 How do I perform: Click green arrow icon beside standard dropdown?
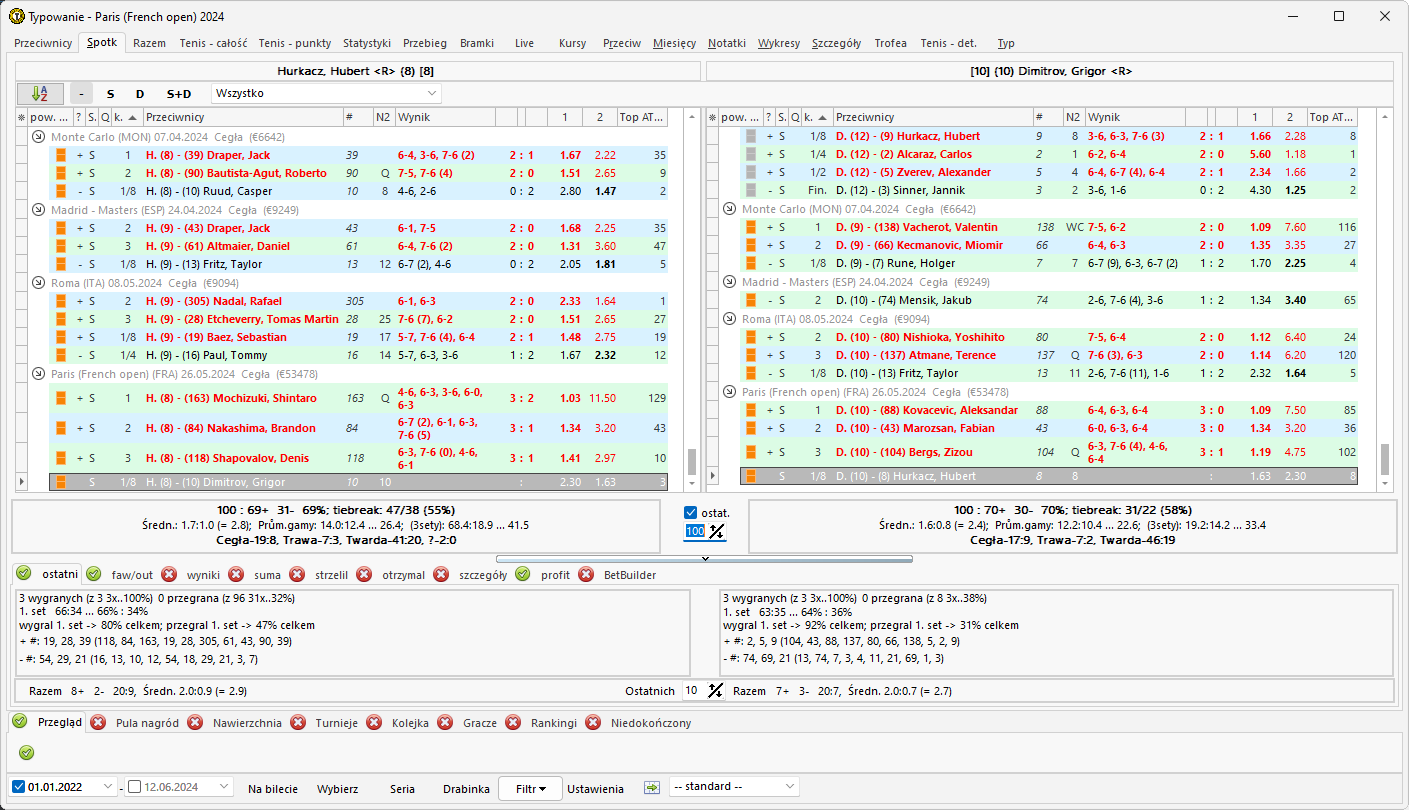tap(653, 787)
